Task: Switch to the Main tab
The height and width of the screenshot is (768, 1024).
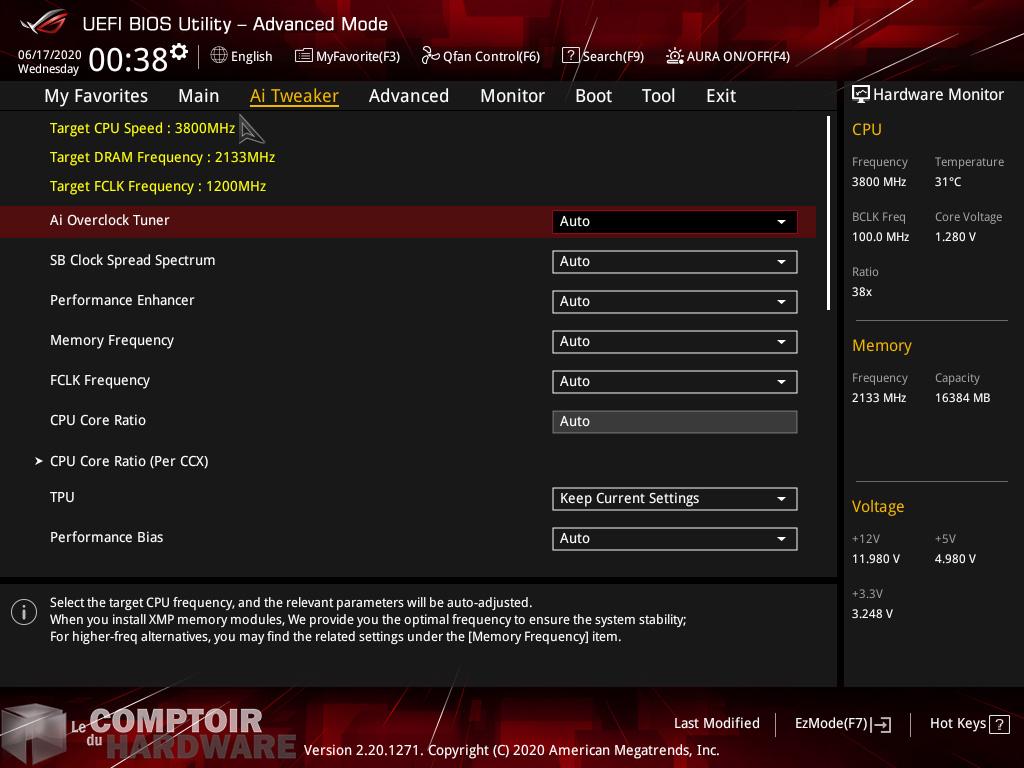Action: 199,96
